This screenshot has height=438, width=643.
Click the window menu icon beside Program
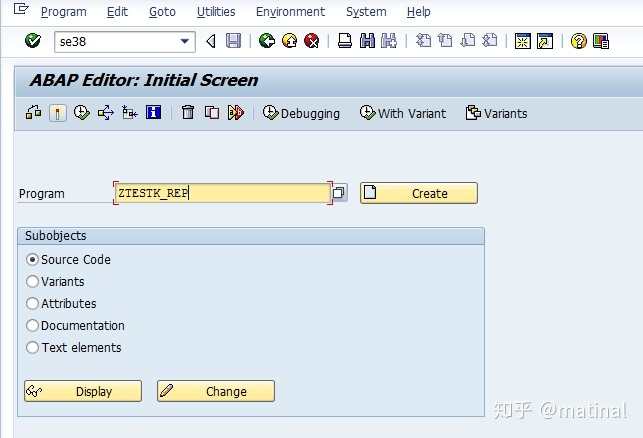pos(21,9)
